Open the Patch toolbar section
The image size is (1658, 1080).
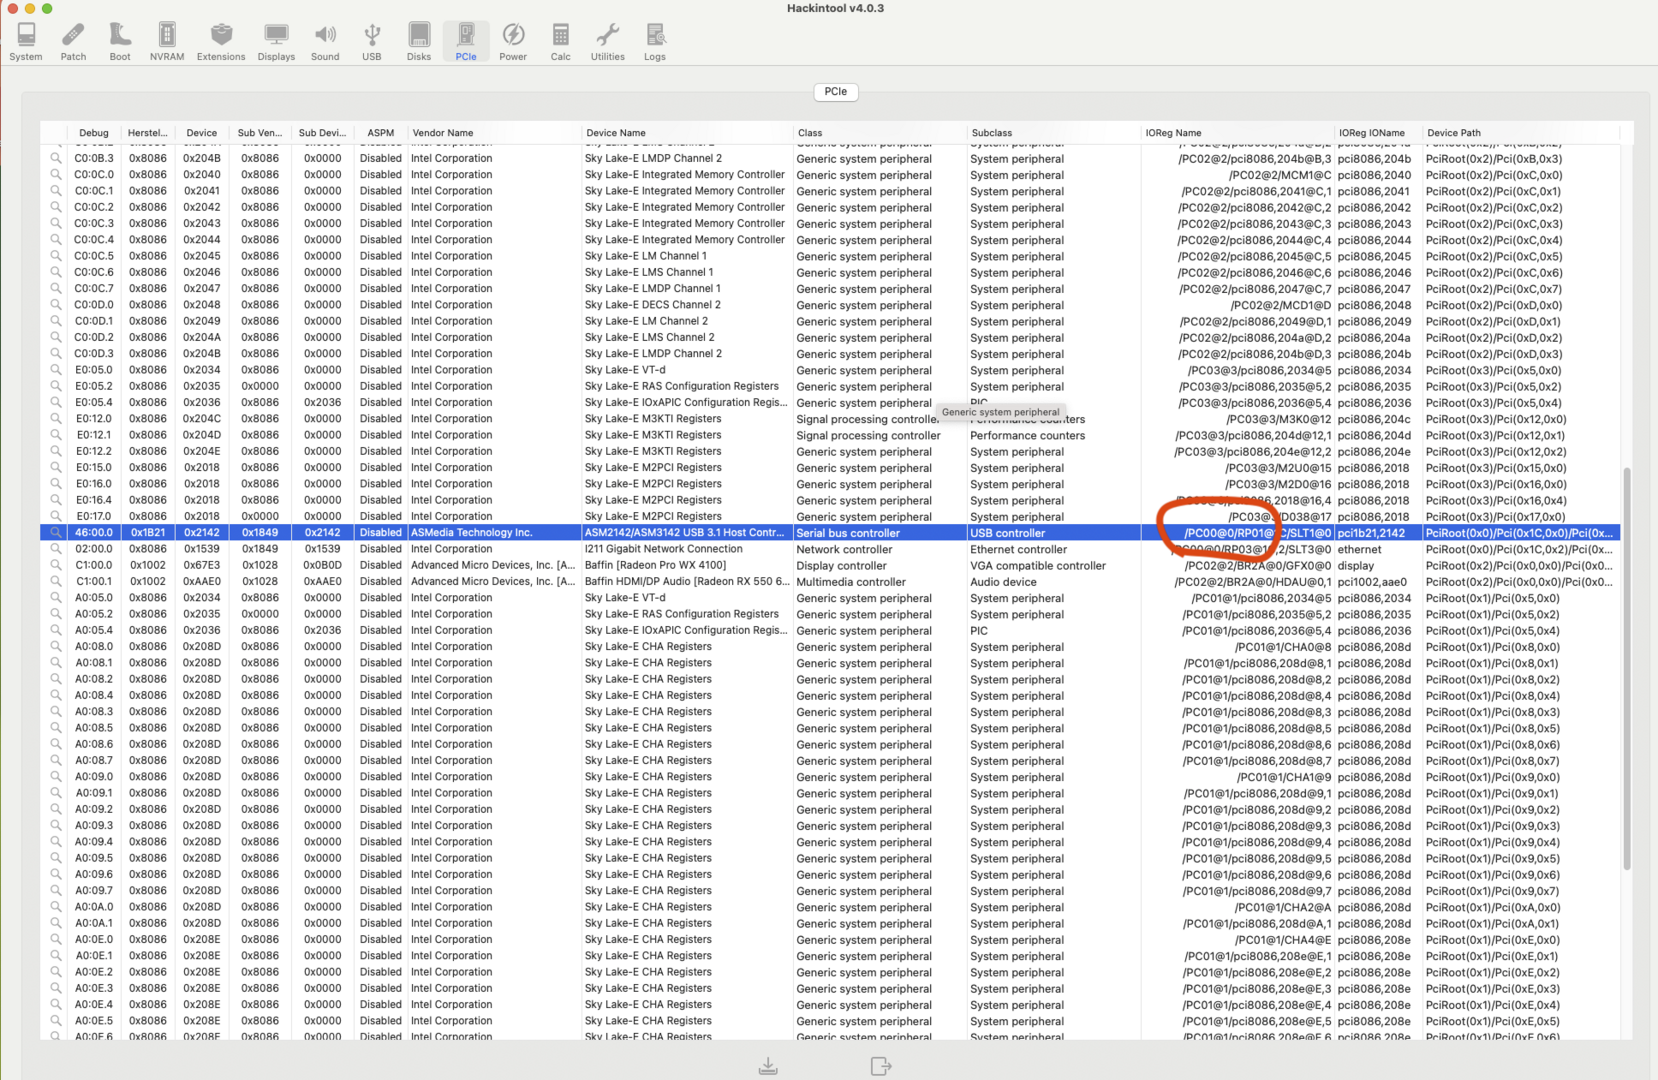[73, 42]
